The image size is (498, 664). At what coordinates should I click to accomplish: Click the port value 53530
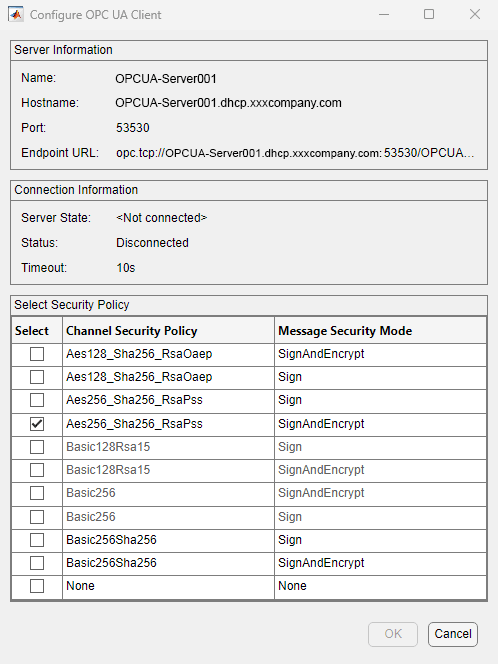click(133, 128)
